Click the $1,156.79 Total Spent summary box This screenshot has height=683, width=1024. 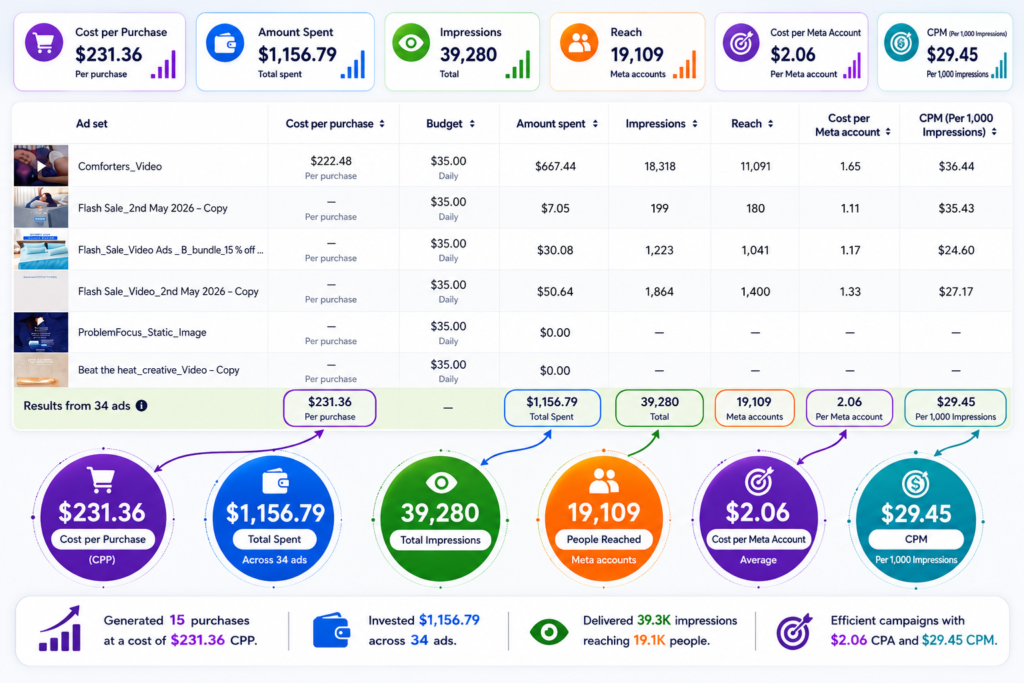pyautogui.click(x=552, y=408)
